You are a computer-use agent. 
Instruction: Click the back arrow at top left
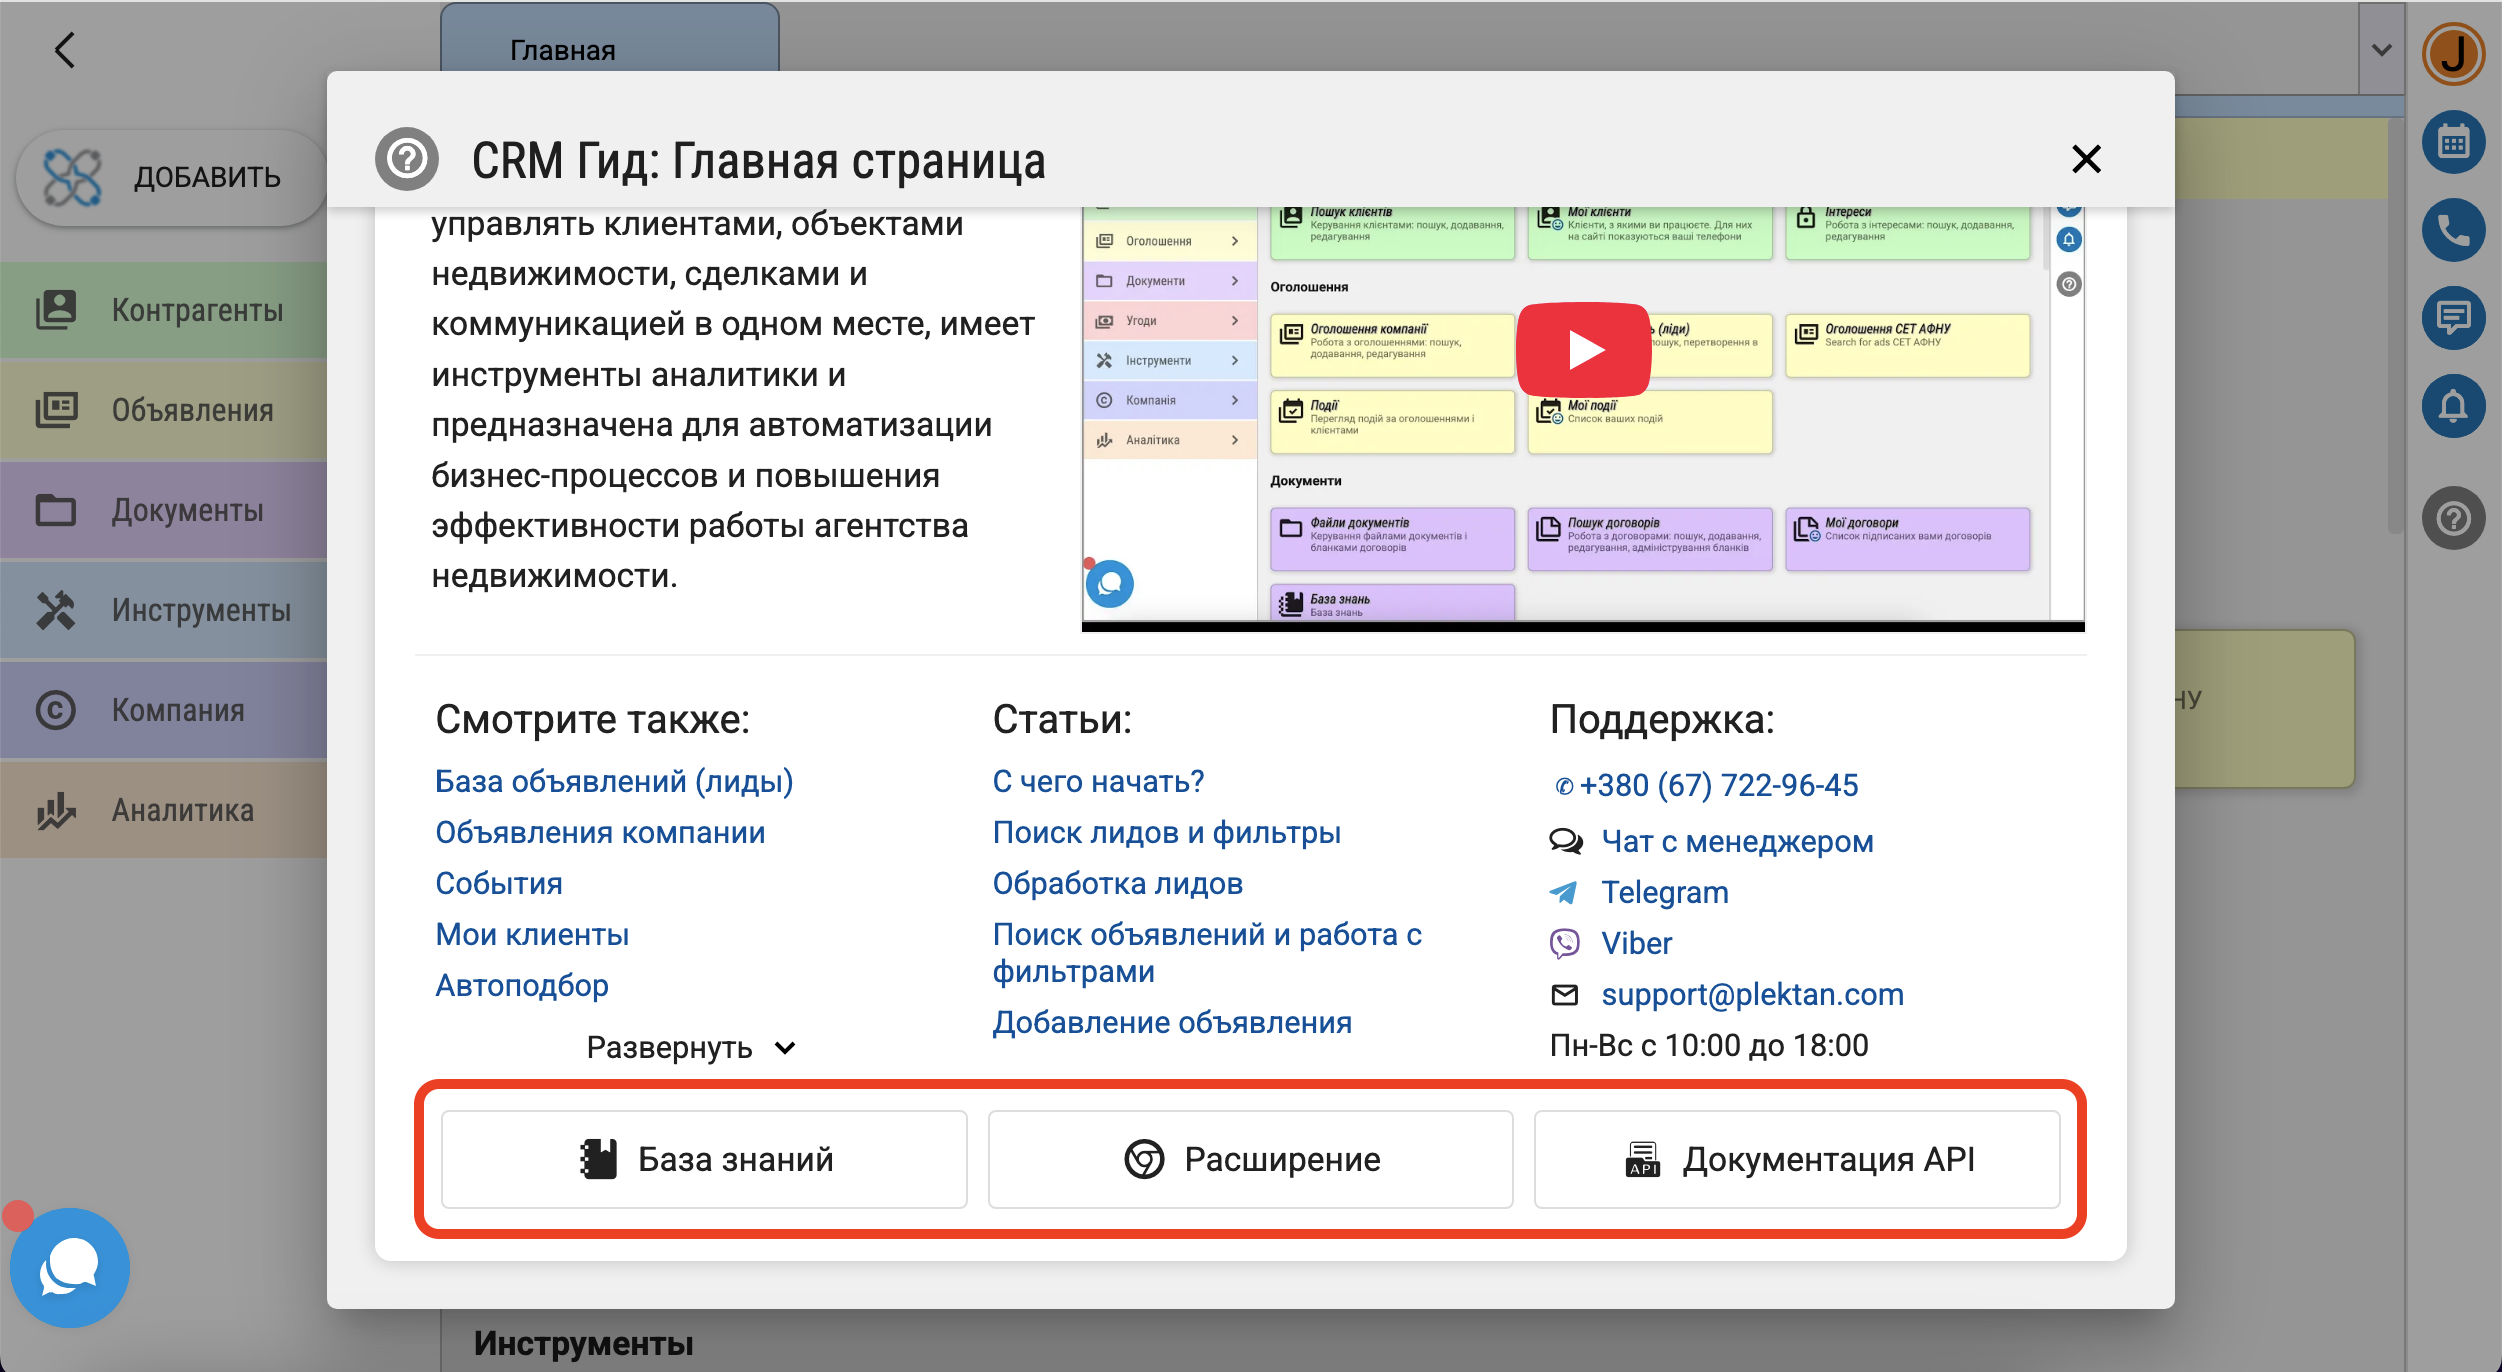[65, 50]
